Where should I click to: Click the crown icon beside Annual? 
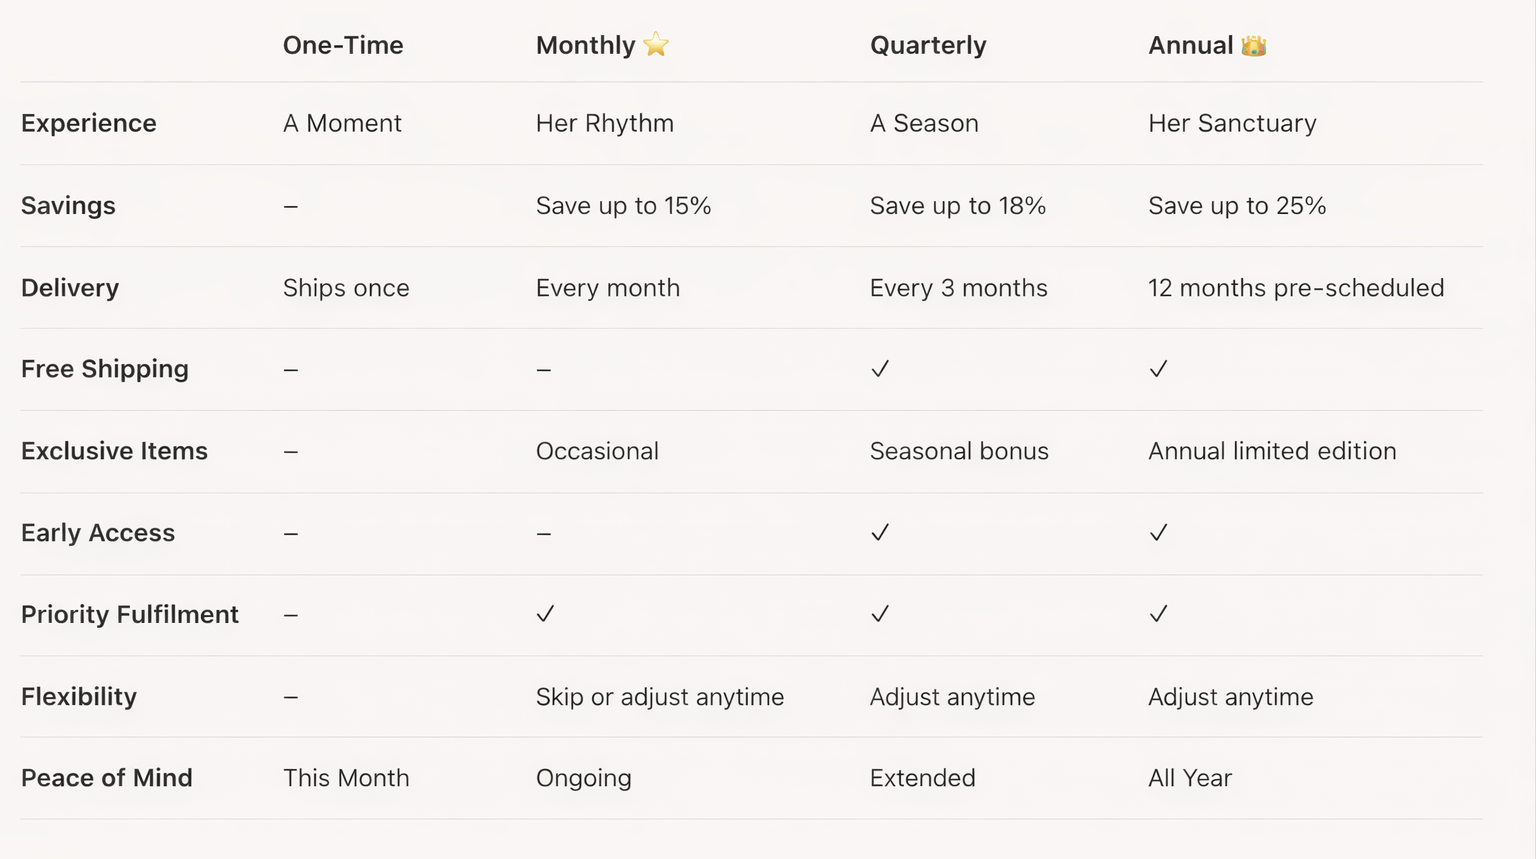[1253, 46]
